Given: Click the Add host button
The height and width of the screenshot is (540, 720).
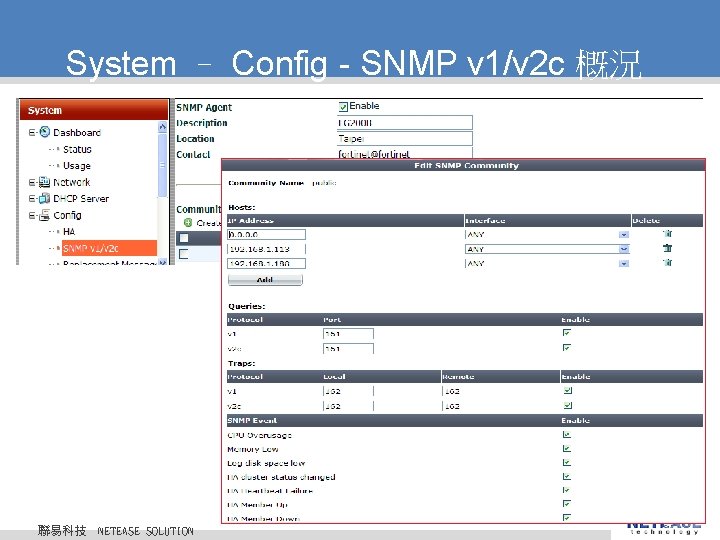Looking at the screenshot, I should pyautogui.click(x=265, y=280).
